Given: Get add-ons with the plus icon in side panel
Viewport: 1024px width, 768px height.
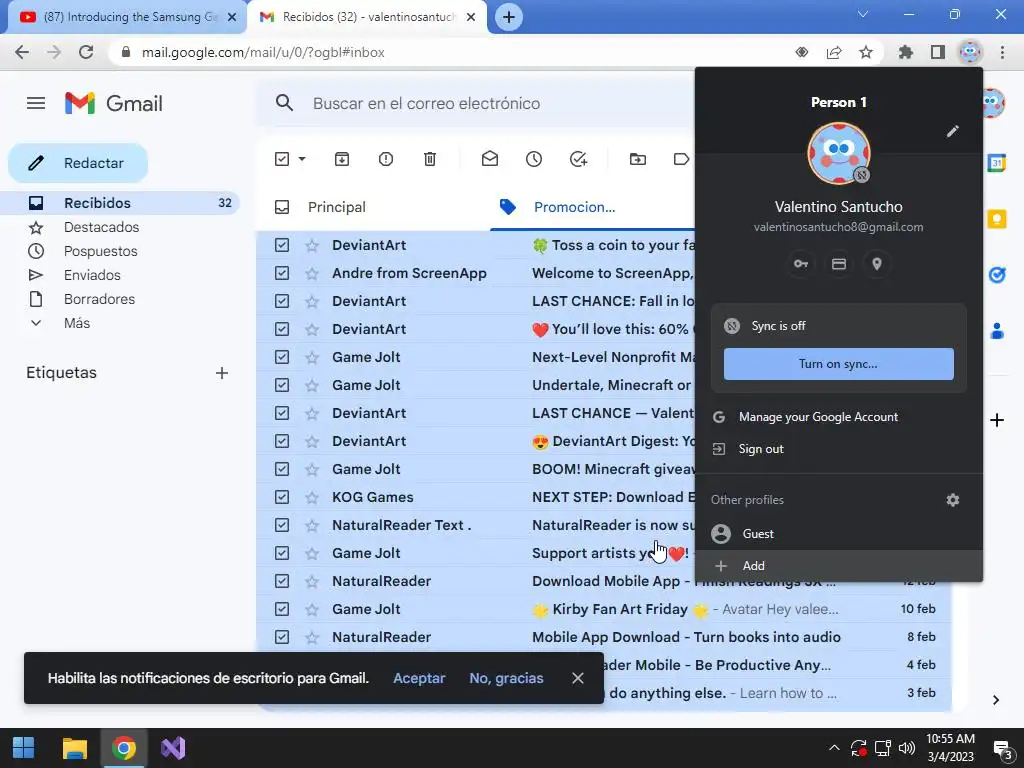Looking at the screenshot, I should [x=997, y=420].
